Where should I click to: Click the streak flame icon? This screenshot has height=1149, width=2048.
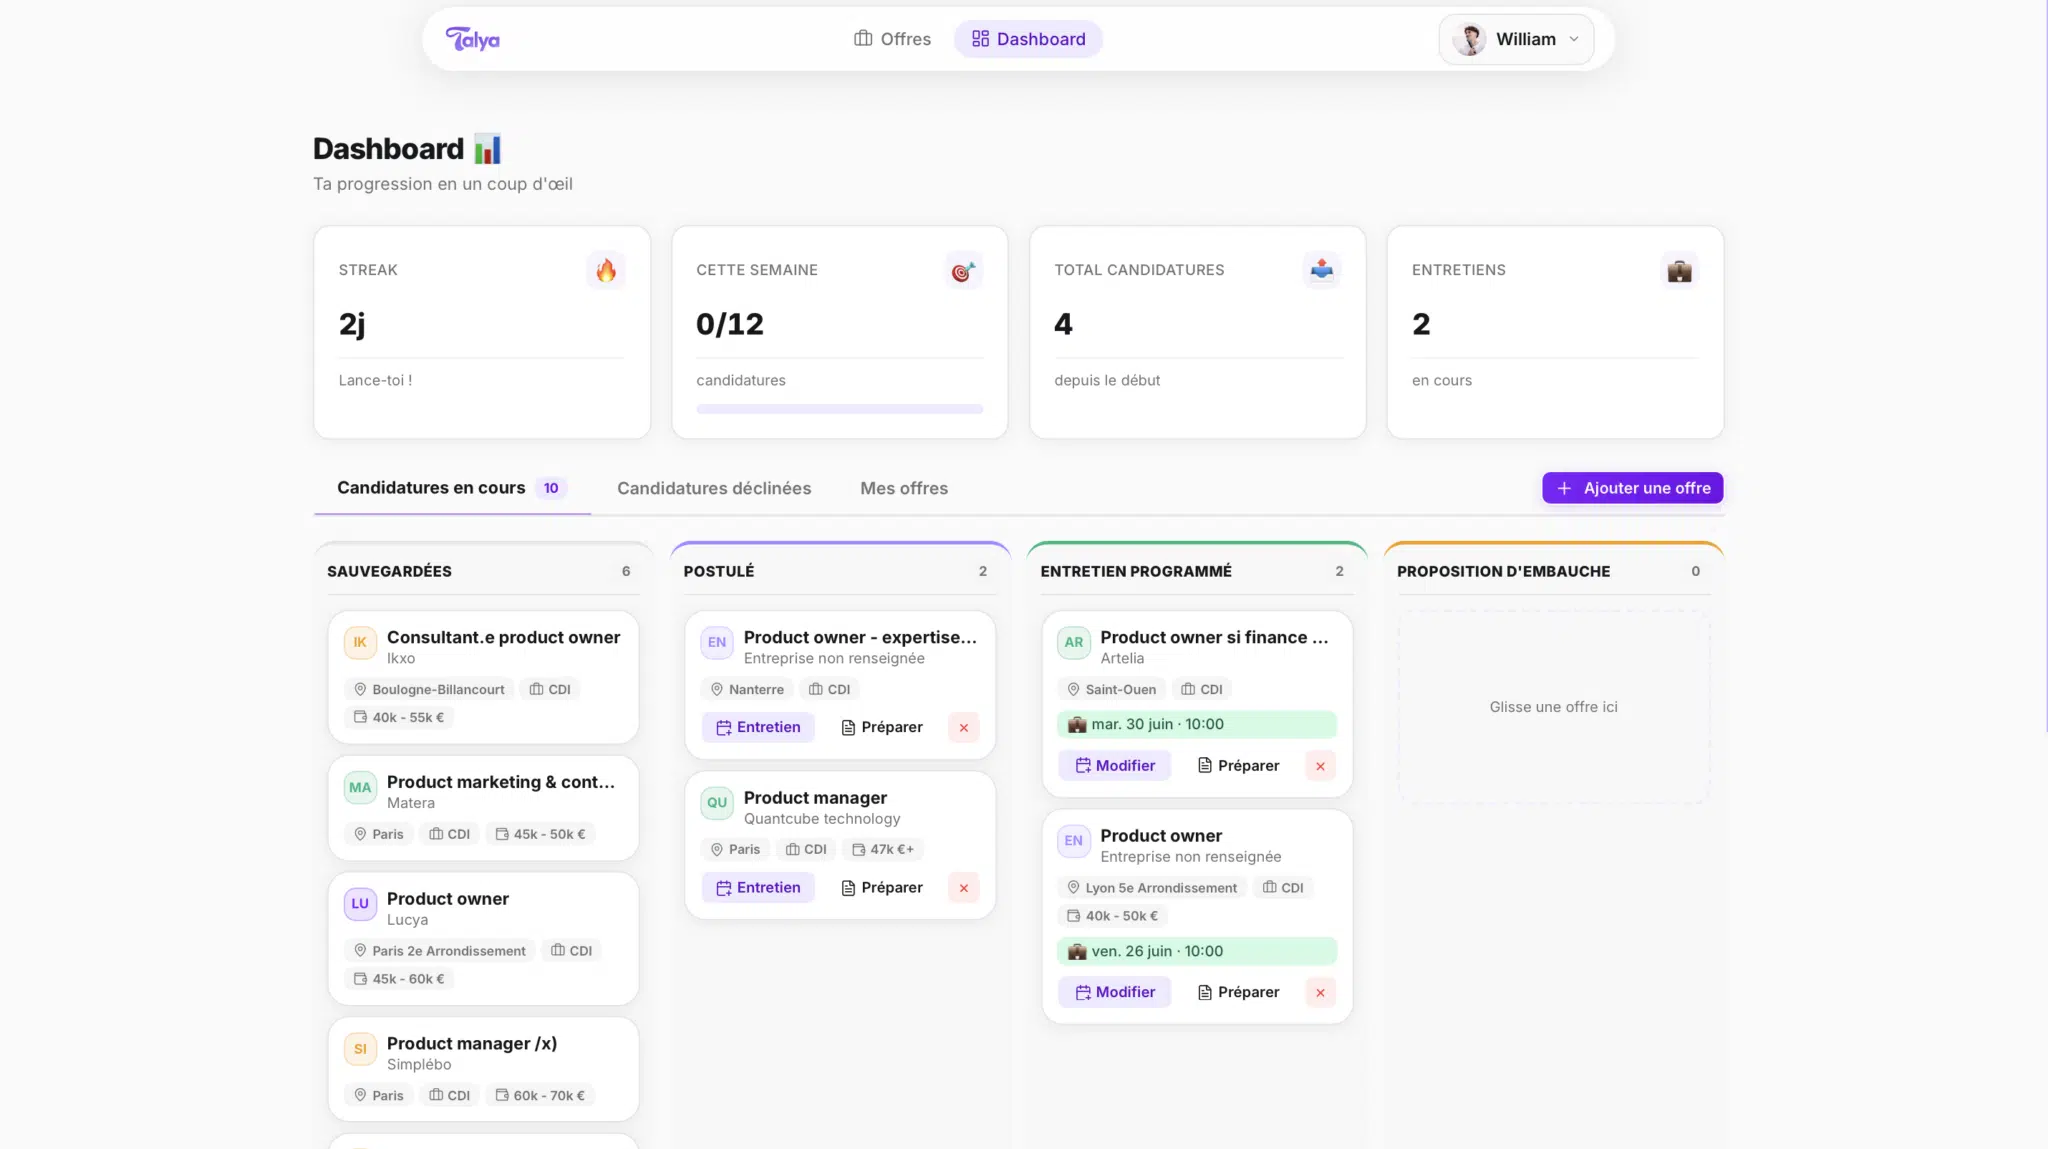tap(606, 270)
